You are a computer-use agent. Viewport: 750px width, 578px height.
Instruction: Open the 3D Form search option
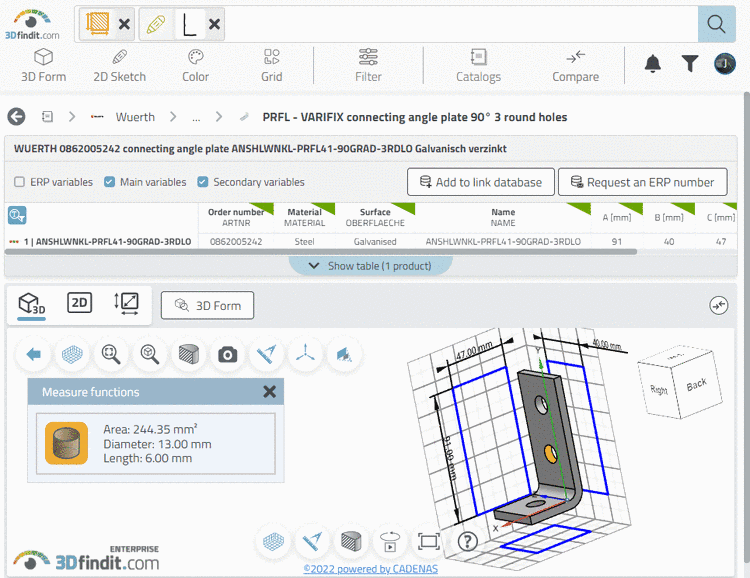pos(44,66)
